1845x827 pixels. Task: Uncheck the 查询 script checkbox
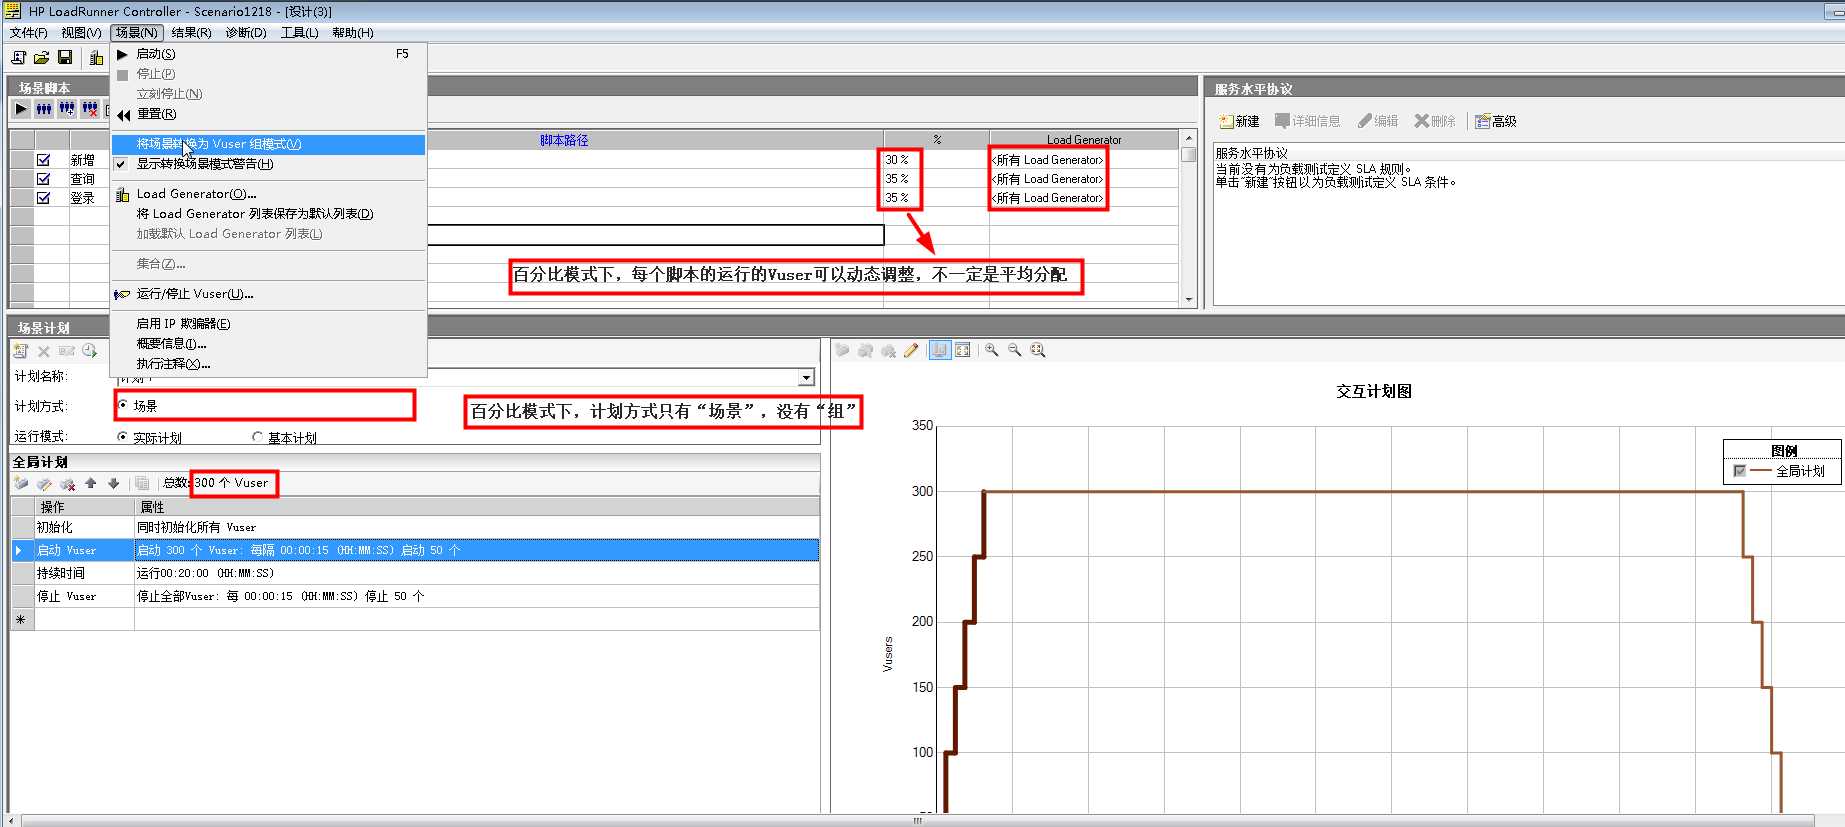[x=44, y=179]
